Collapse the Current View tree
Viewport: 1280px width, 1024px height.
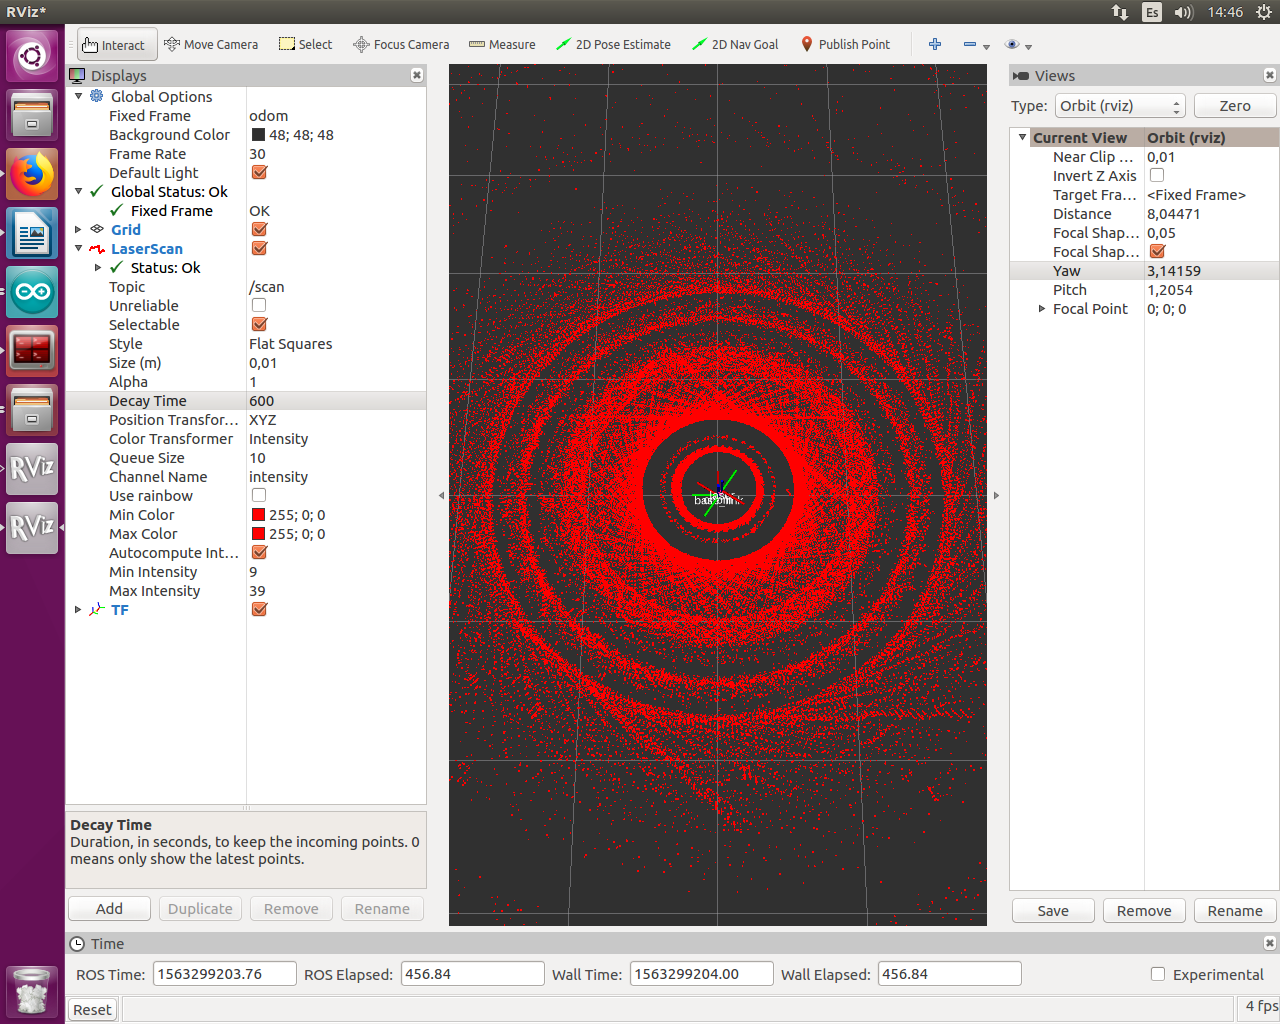tap(1022, 137)
